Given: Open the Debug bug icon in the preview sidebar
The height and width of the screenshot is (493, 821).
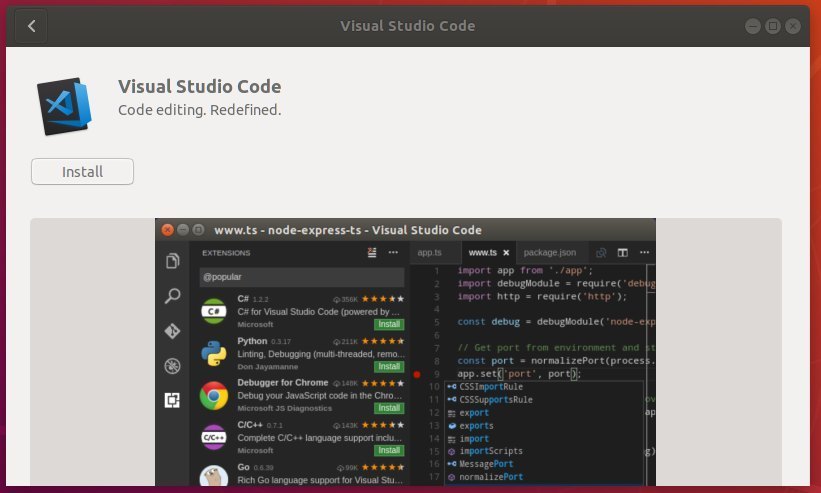Looking at the screenshot, I should [172, 366].
